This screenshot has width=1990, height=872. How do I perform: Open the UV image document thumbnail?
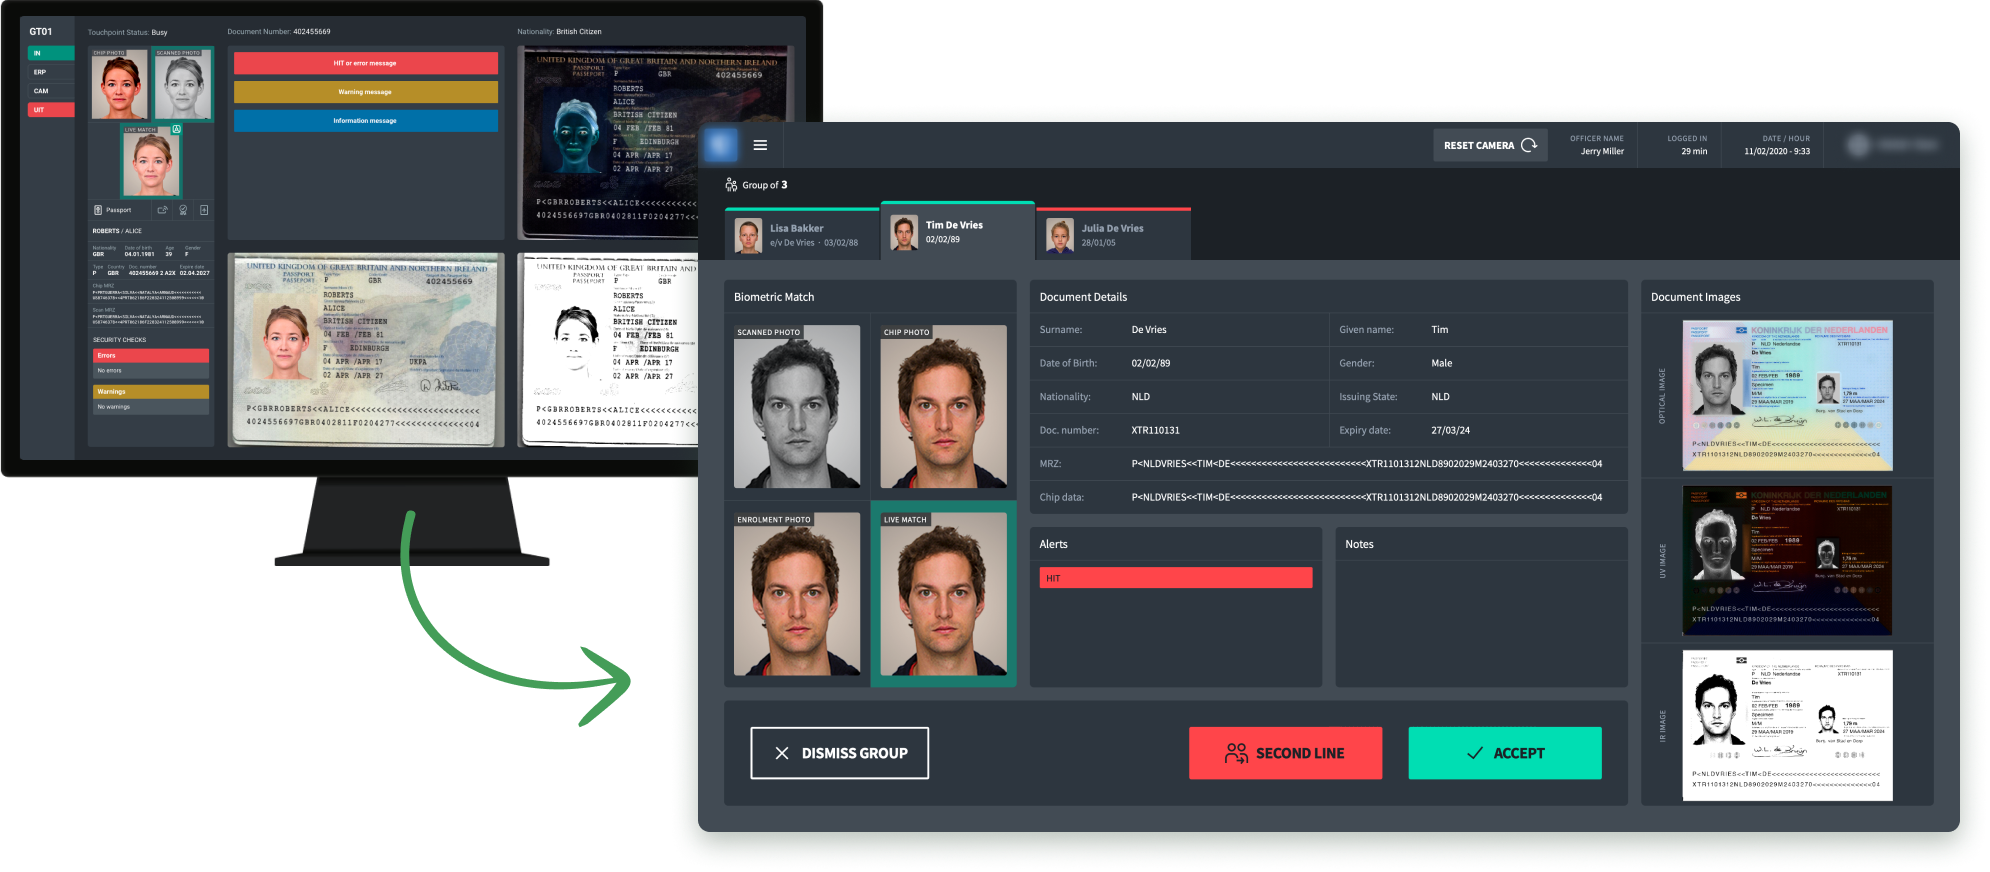point(1787,561)
